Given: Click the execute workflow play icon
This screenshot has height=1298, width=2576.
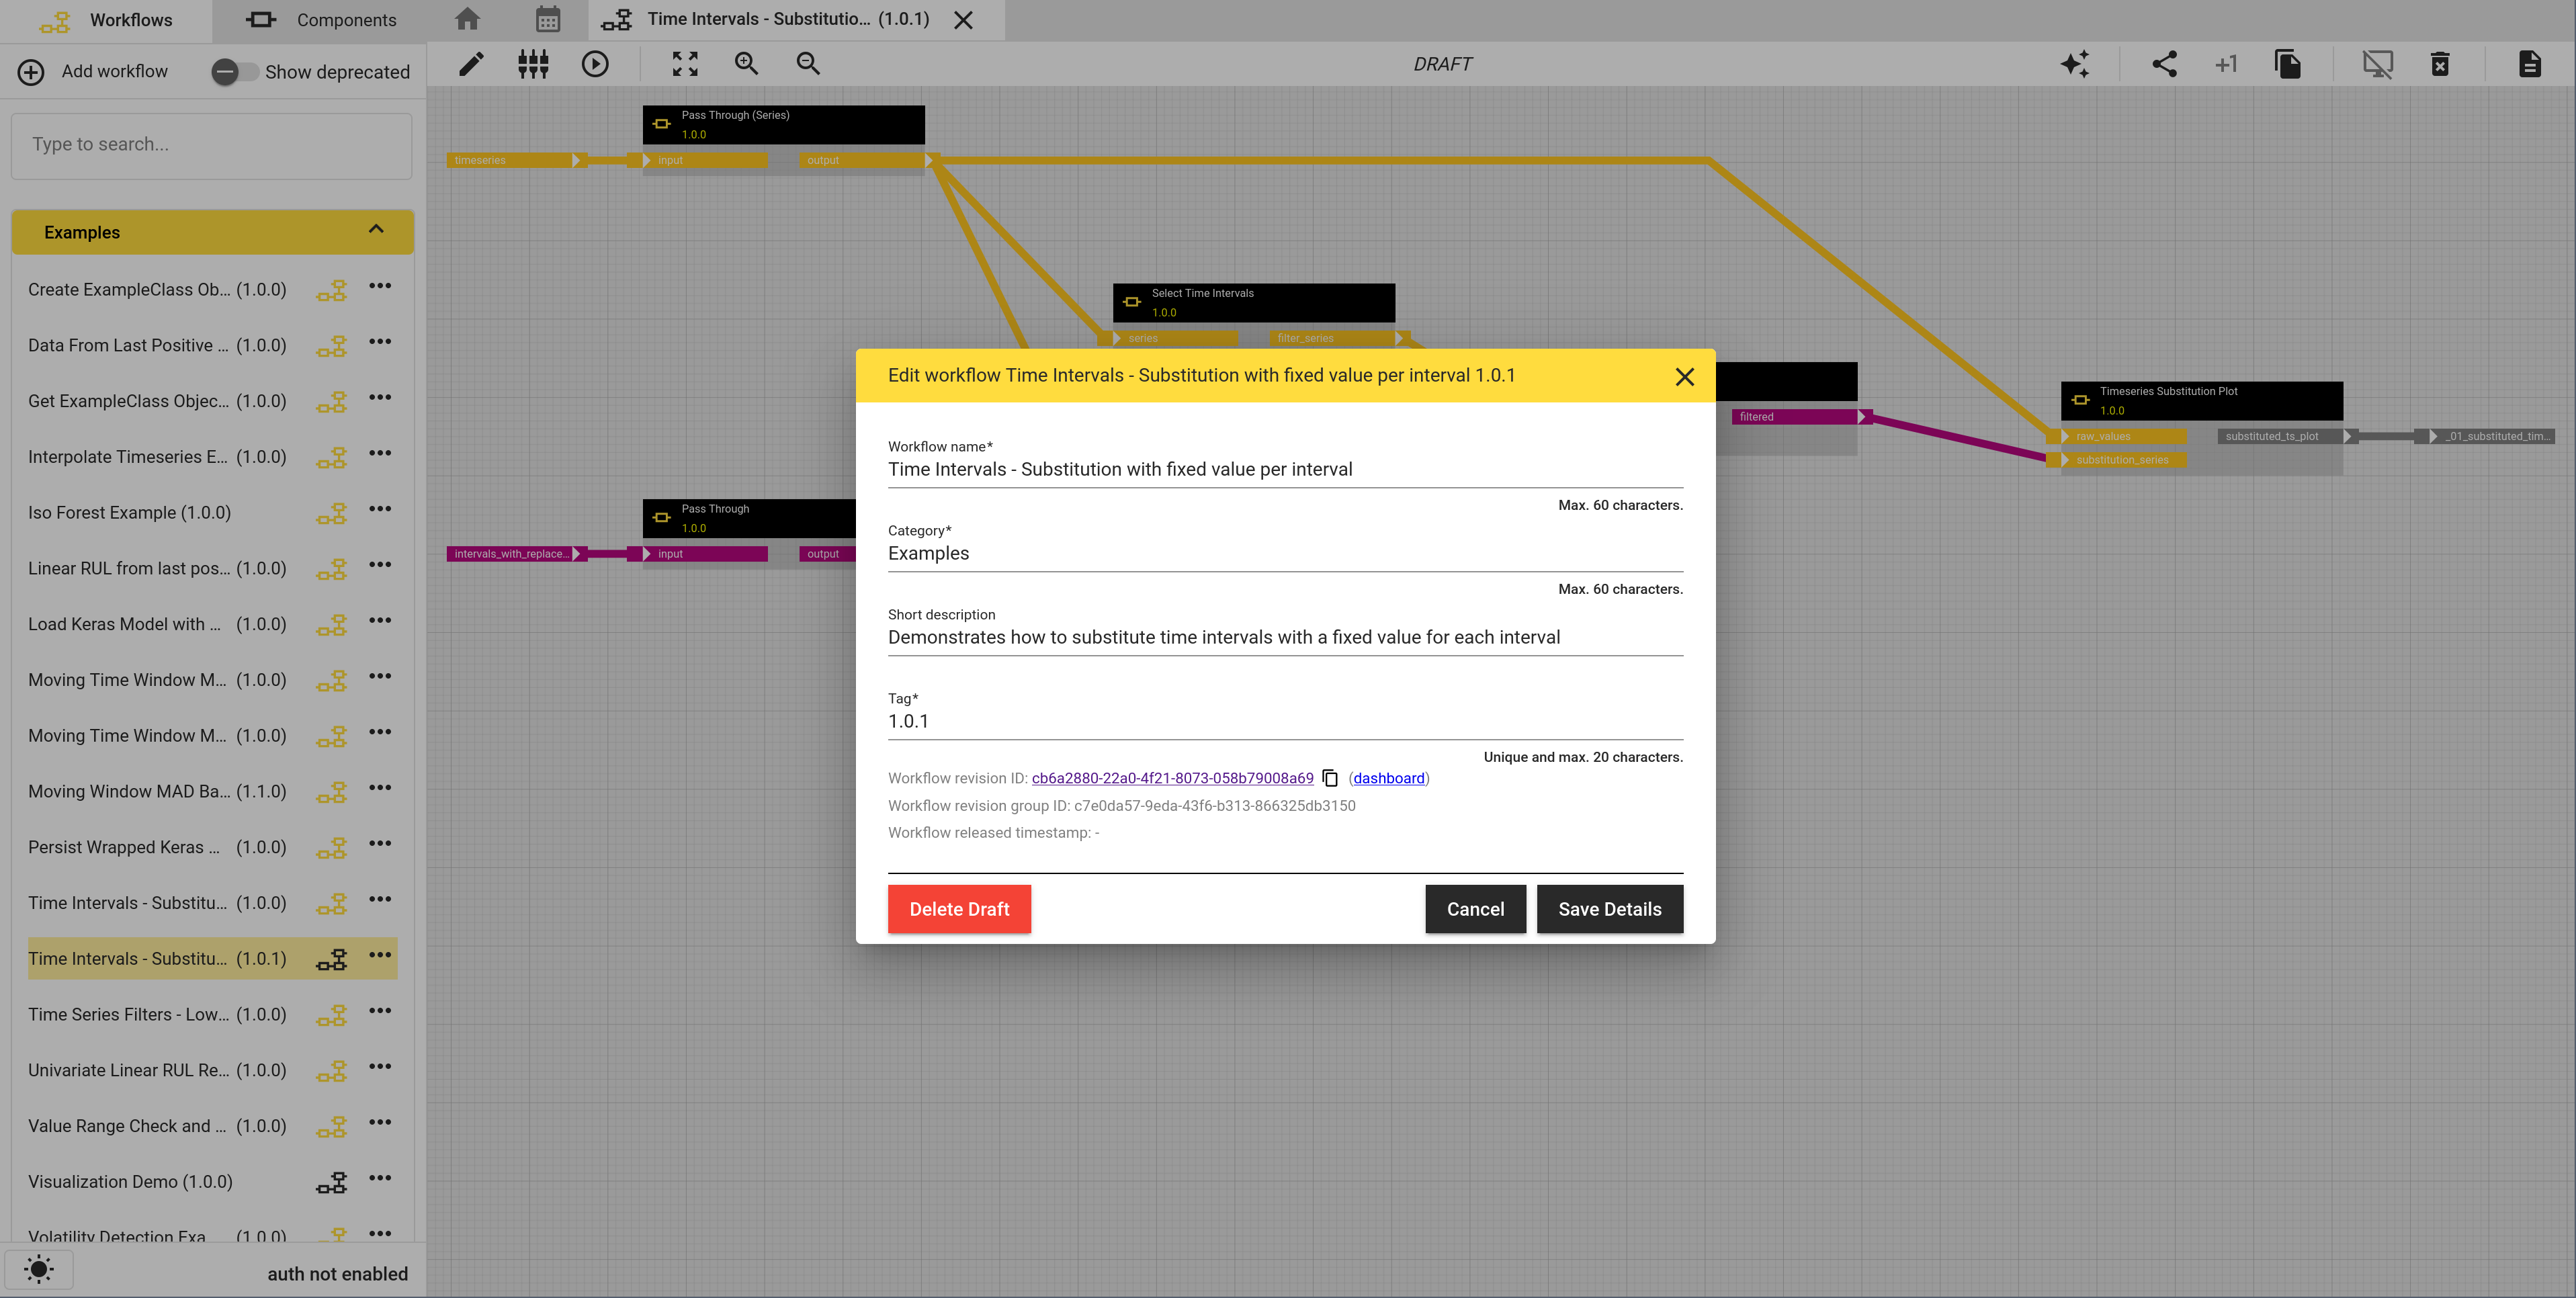Looking at the screenshot, I should tap(595, 64).
